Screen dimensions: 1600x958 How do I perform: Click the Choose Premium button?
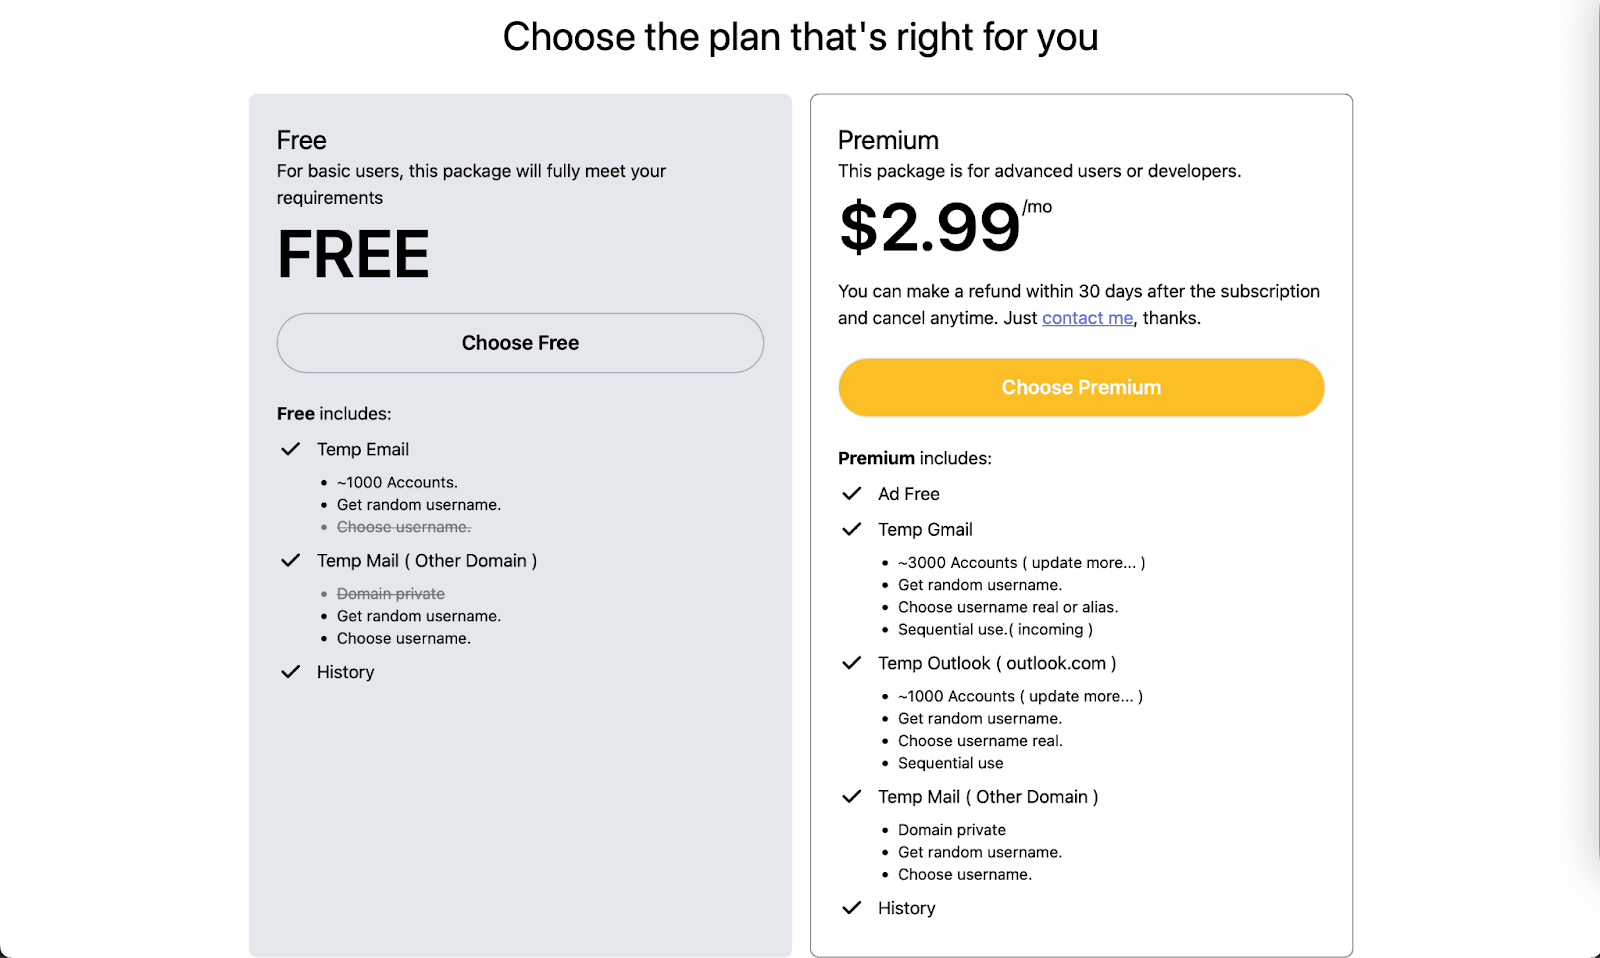click(x=1081, y=388)
